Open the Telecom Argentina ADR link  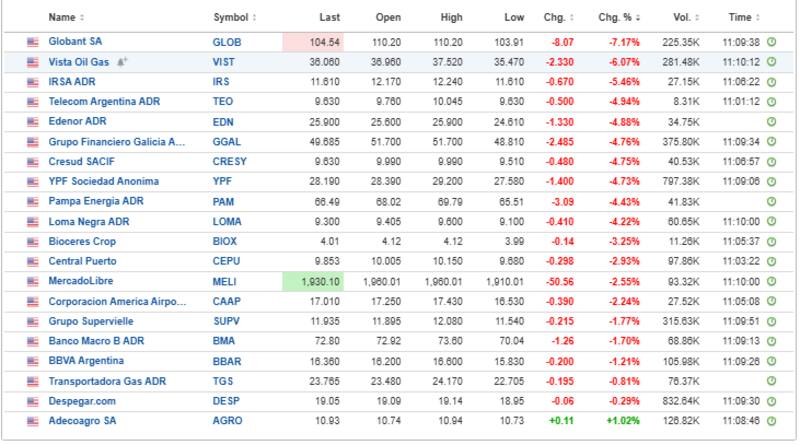pos(105,102)
